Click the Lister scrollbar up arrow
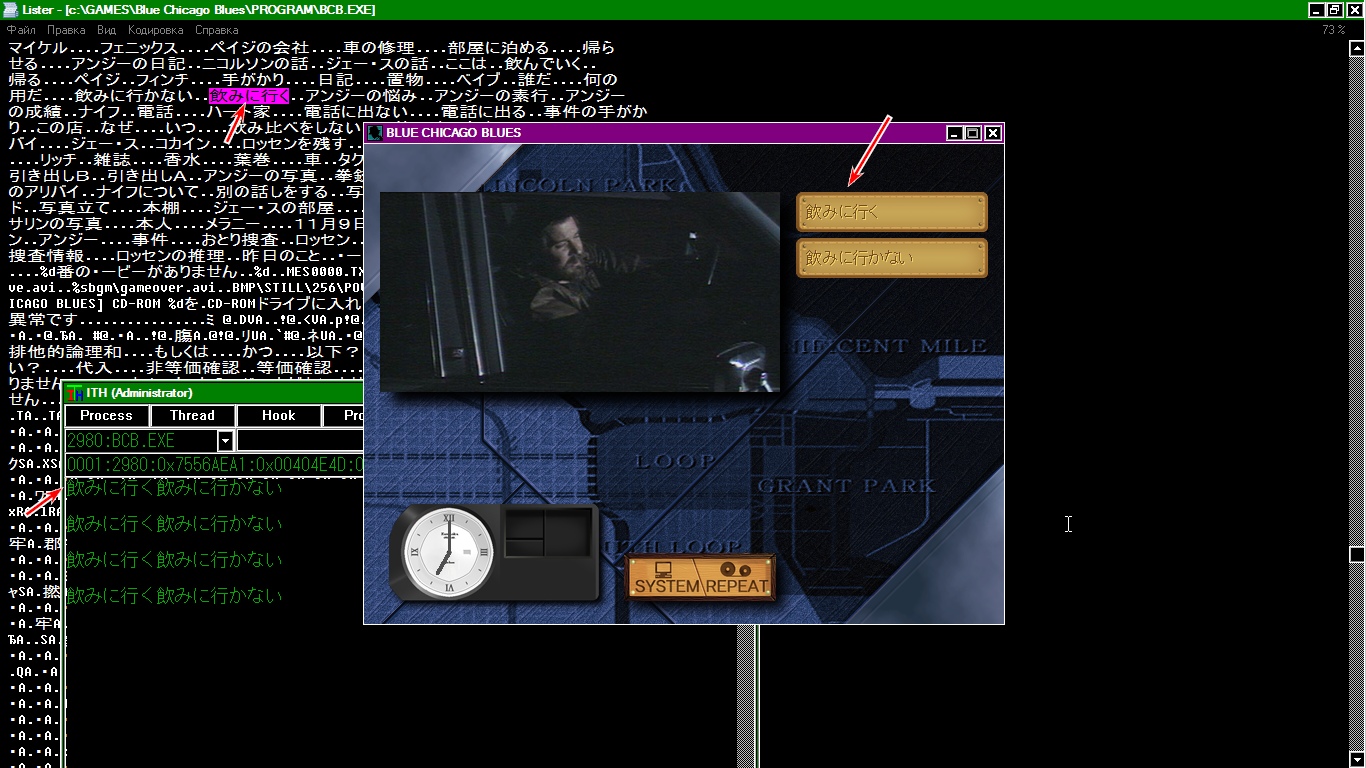This screenshot has height=768, width=1366. [1357, 47]
